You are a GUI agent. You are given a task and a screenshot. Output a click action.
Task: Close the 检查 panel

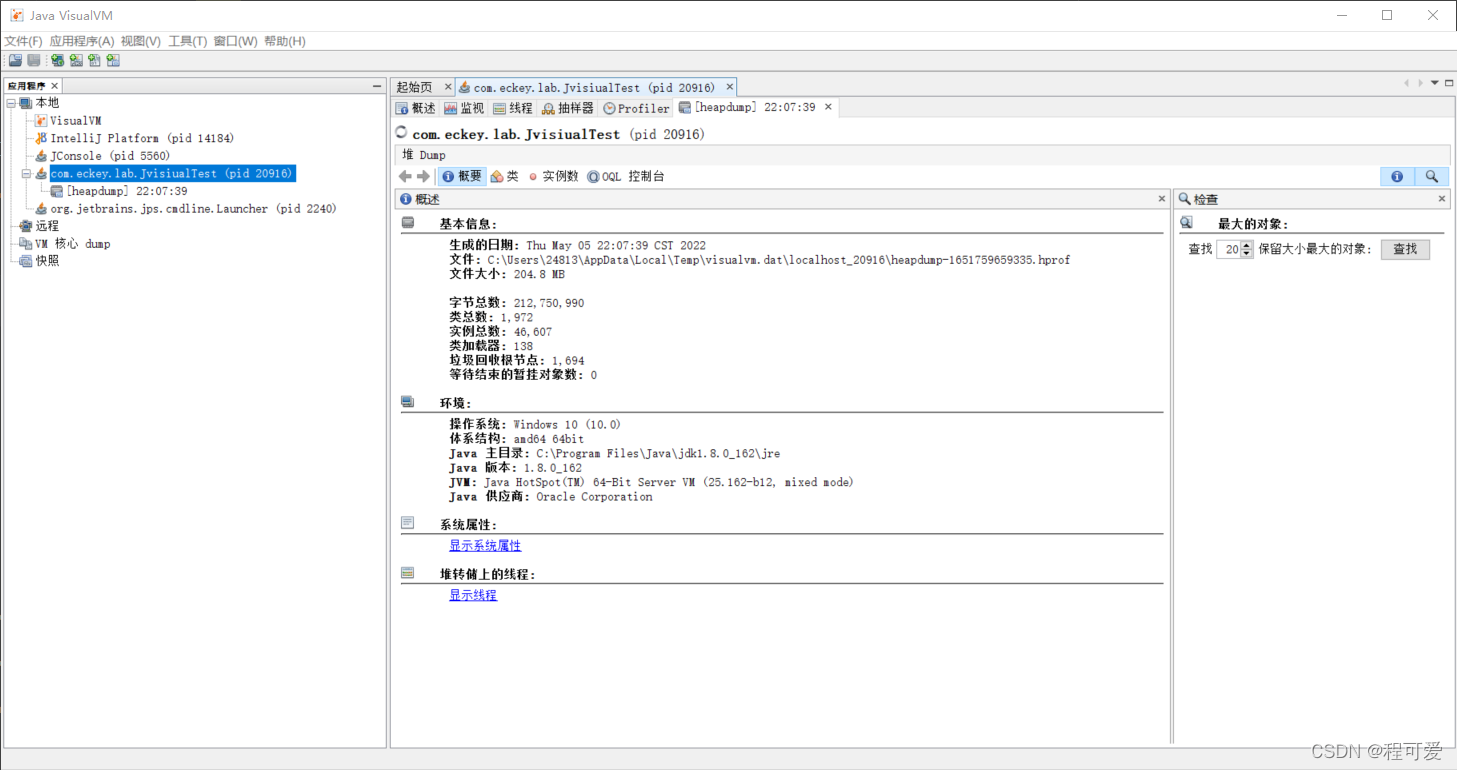(1442, 199)
